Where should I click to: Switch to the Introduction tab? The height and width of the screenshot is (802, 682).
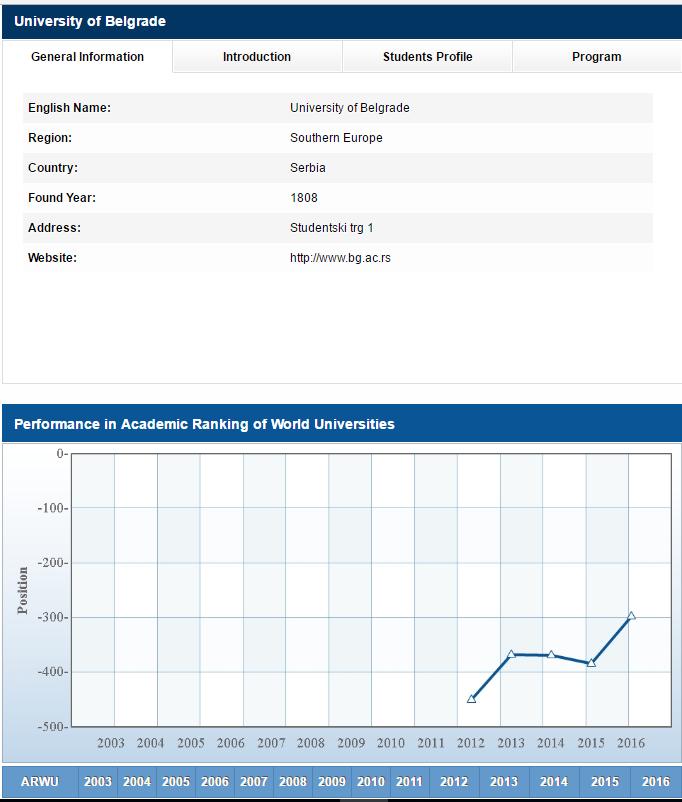click(x=257, y=57)
